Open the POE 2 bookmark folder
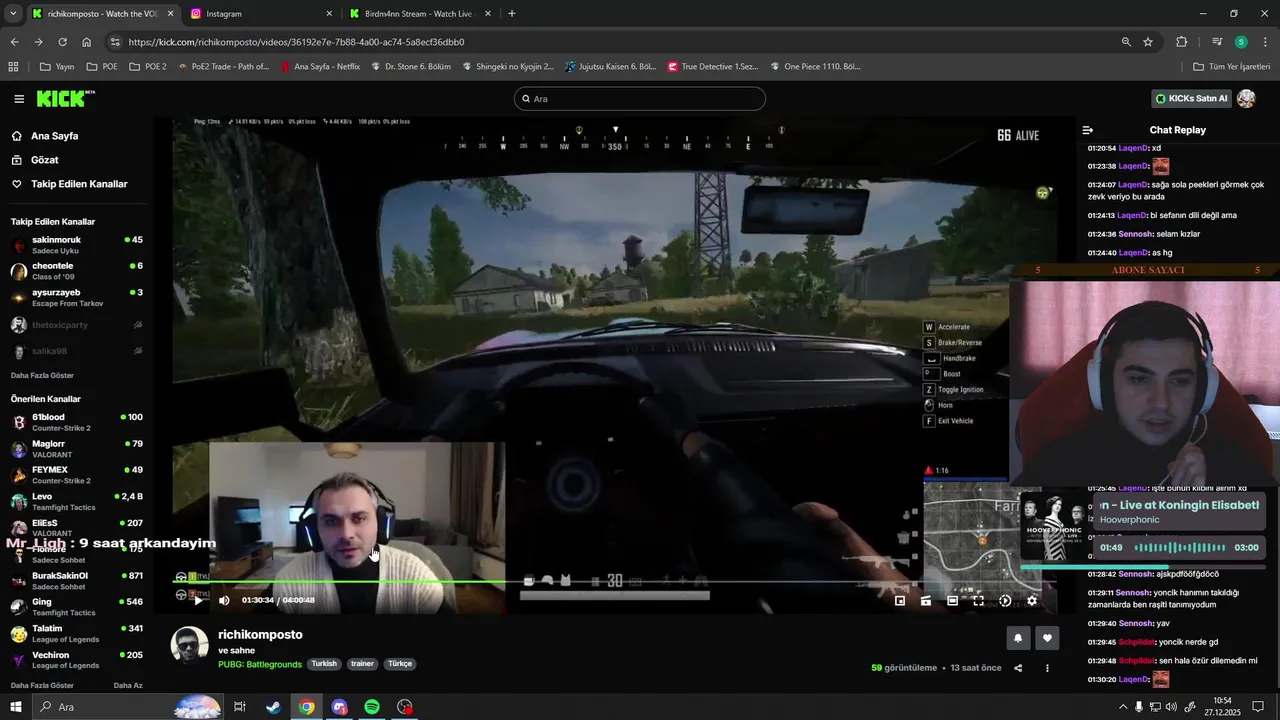 [147, 67]
